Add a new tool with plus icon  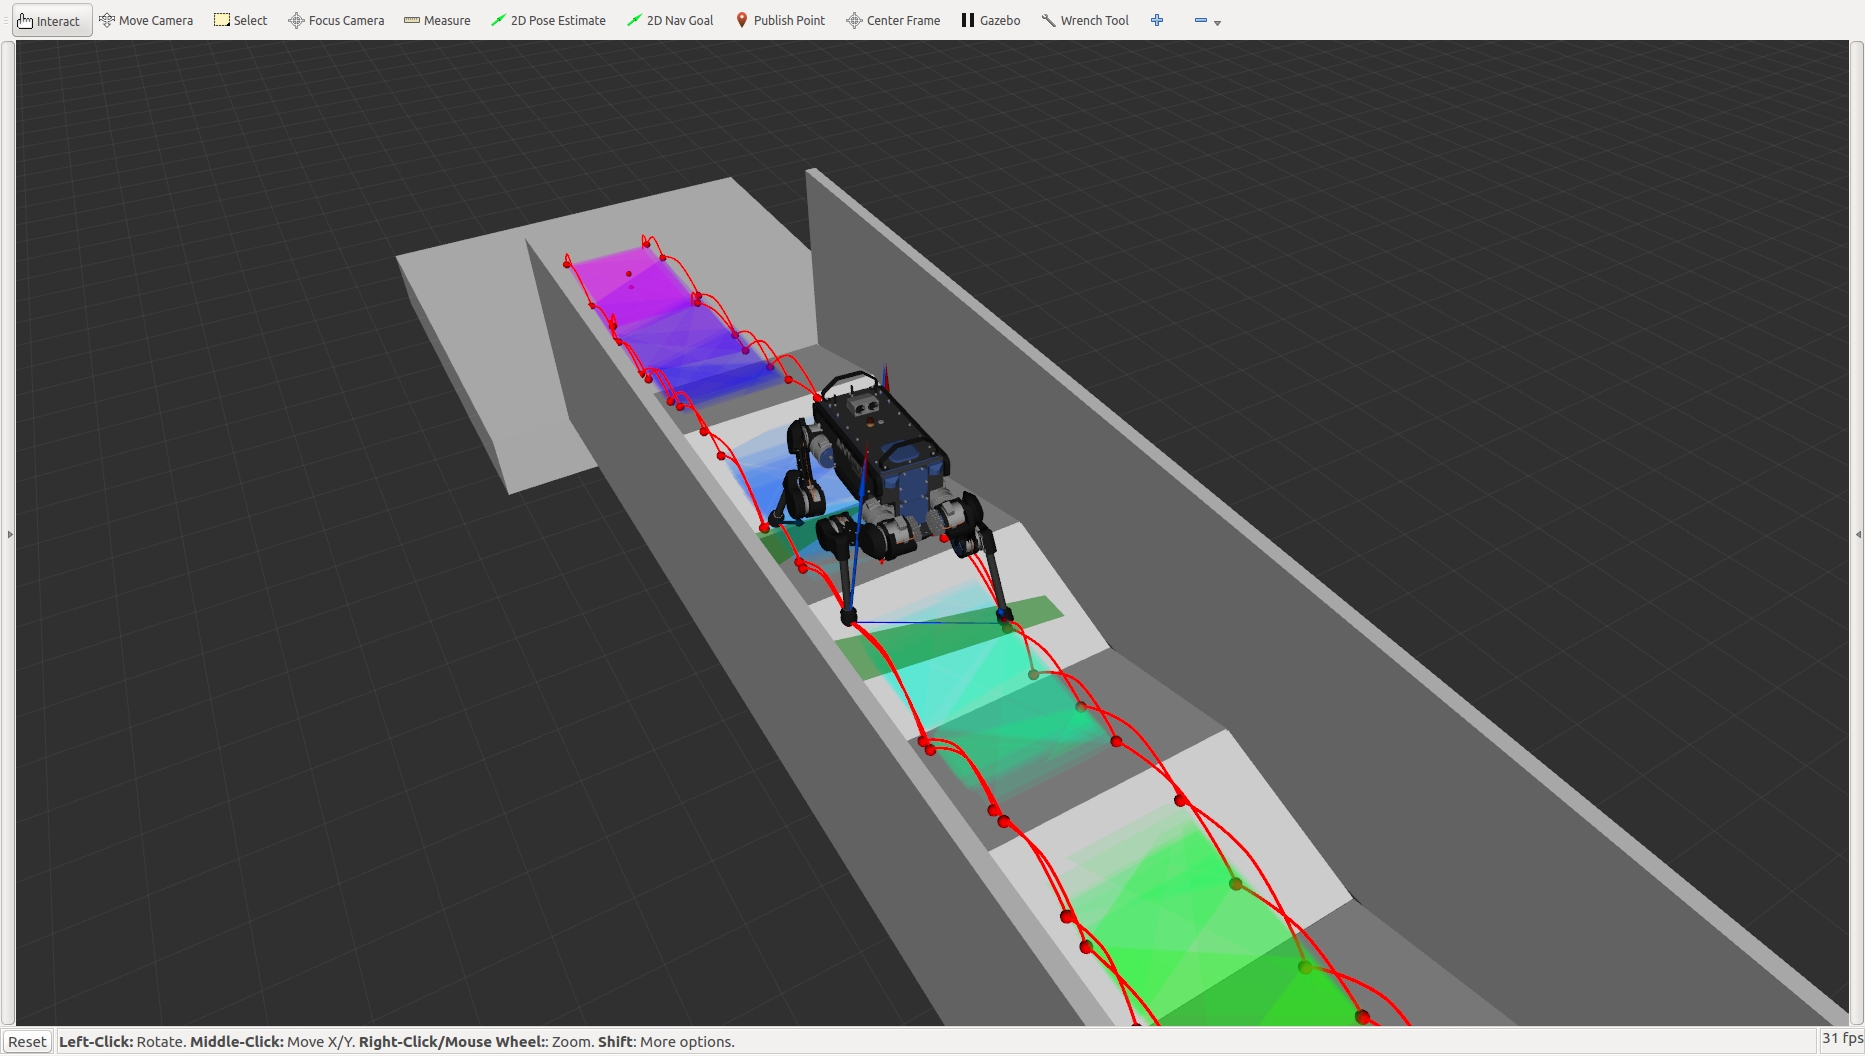pyautogui.click(x=1157, y=20)
